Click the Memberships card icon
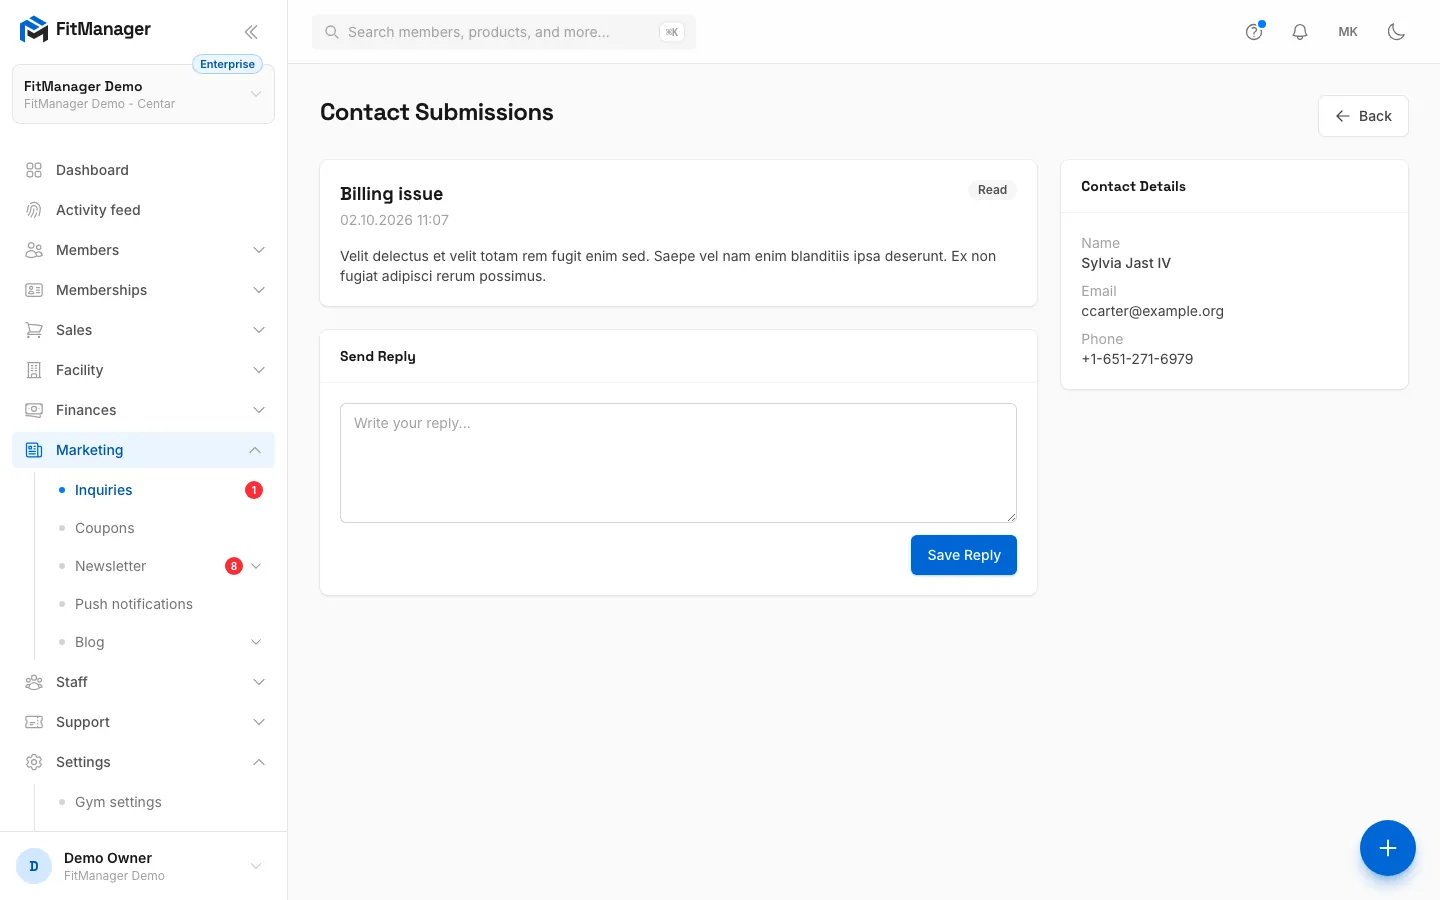The height and width of the screenshot is (900, 1440). click(34, 290)
